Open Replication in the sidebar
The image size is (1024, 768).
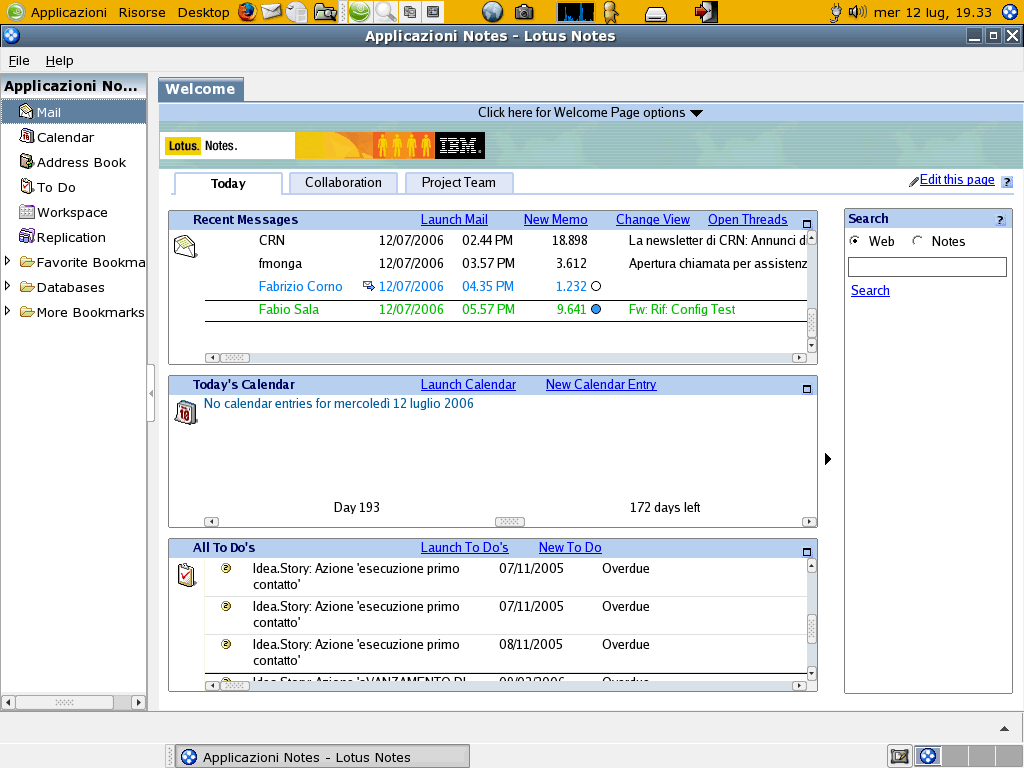[x=63, y=237]
